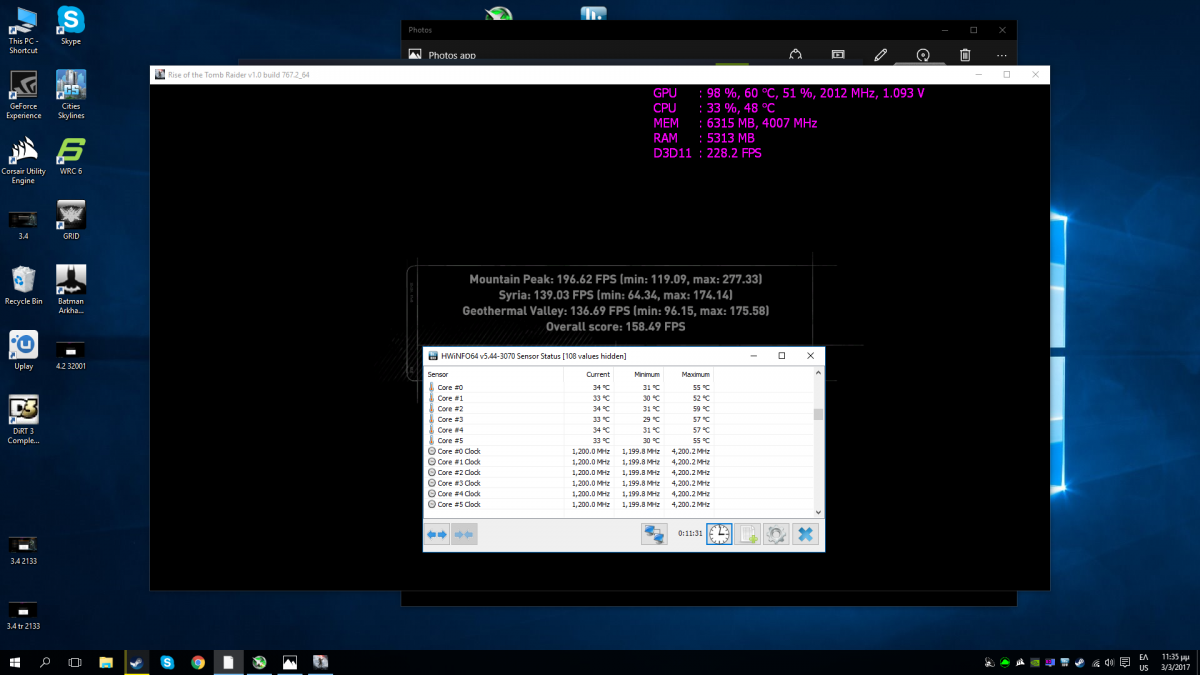Close sensors with the blue X button

click(805, 534)
